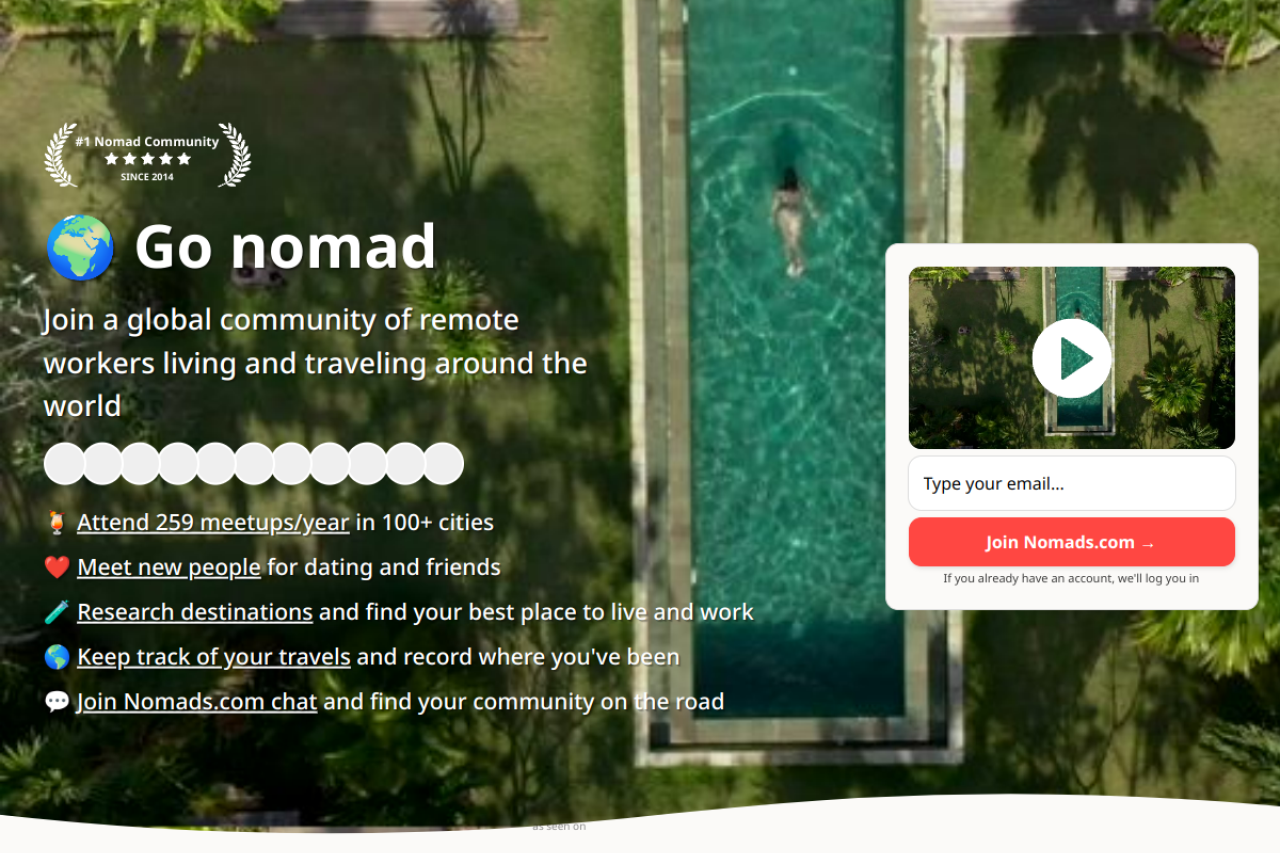Select the test tube icon beside Research destinations

tap(57, 612)
